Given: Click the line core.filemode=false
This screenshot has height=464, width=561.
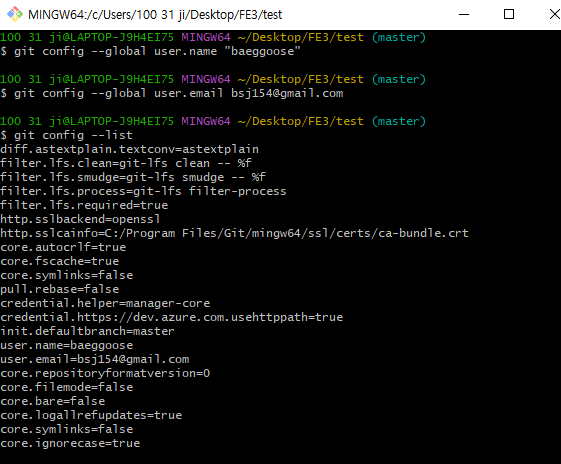Looking at the screenshot, I should (x=67, y=387).
